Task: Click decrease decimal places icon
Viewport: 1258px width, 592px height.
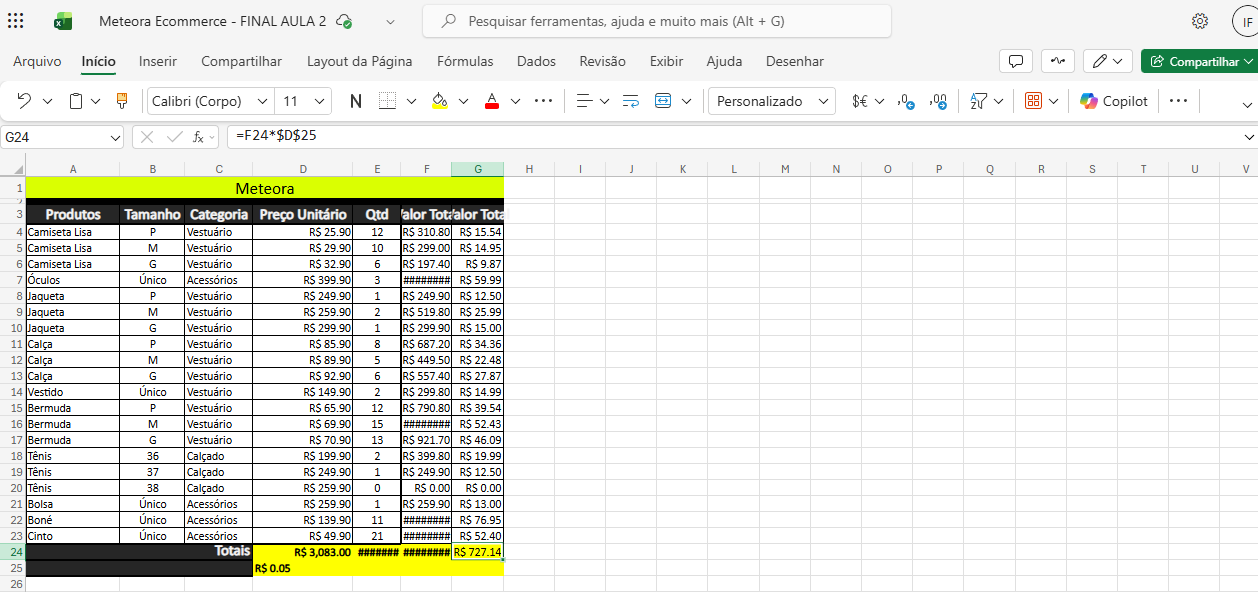Action: click(x=906, y=101)
